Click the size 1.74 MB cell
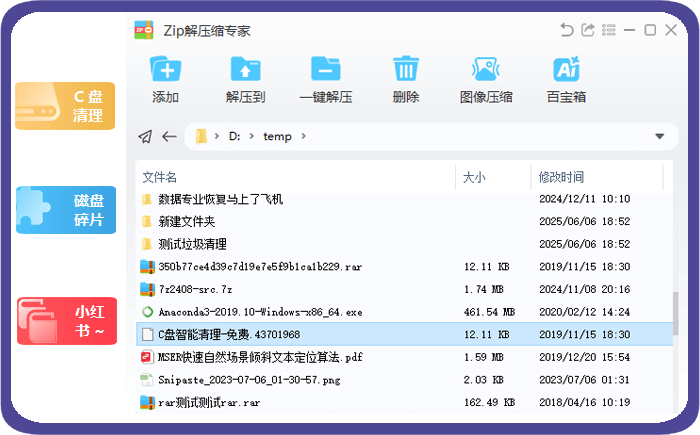This screenshot has width=700, height=435. [x=483, y=289]
